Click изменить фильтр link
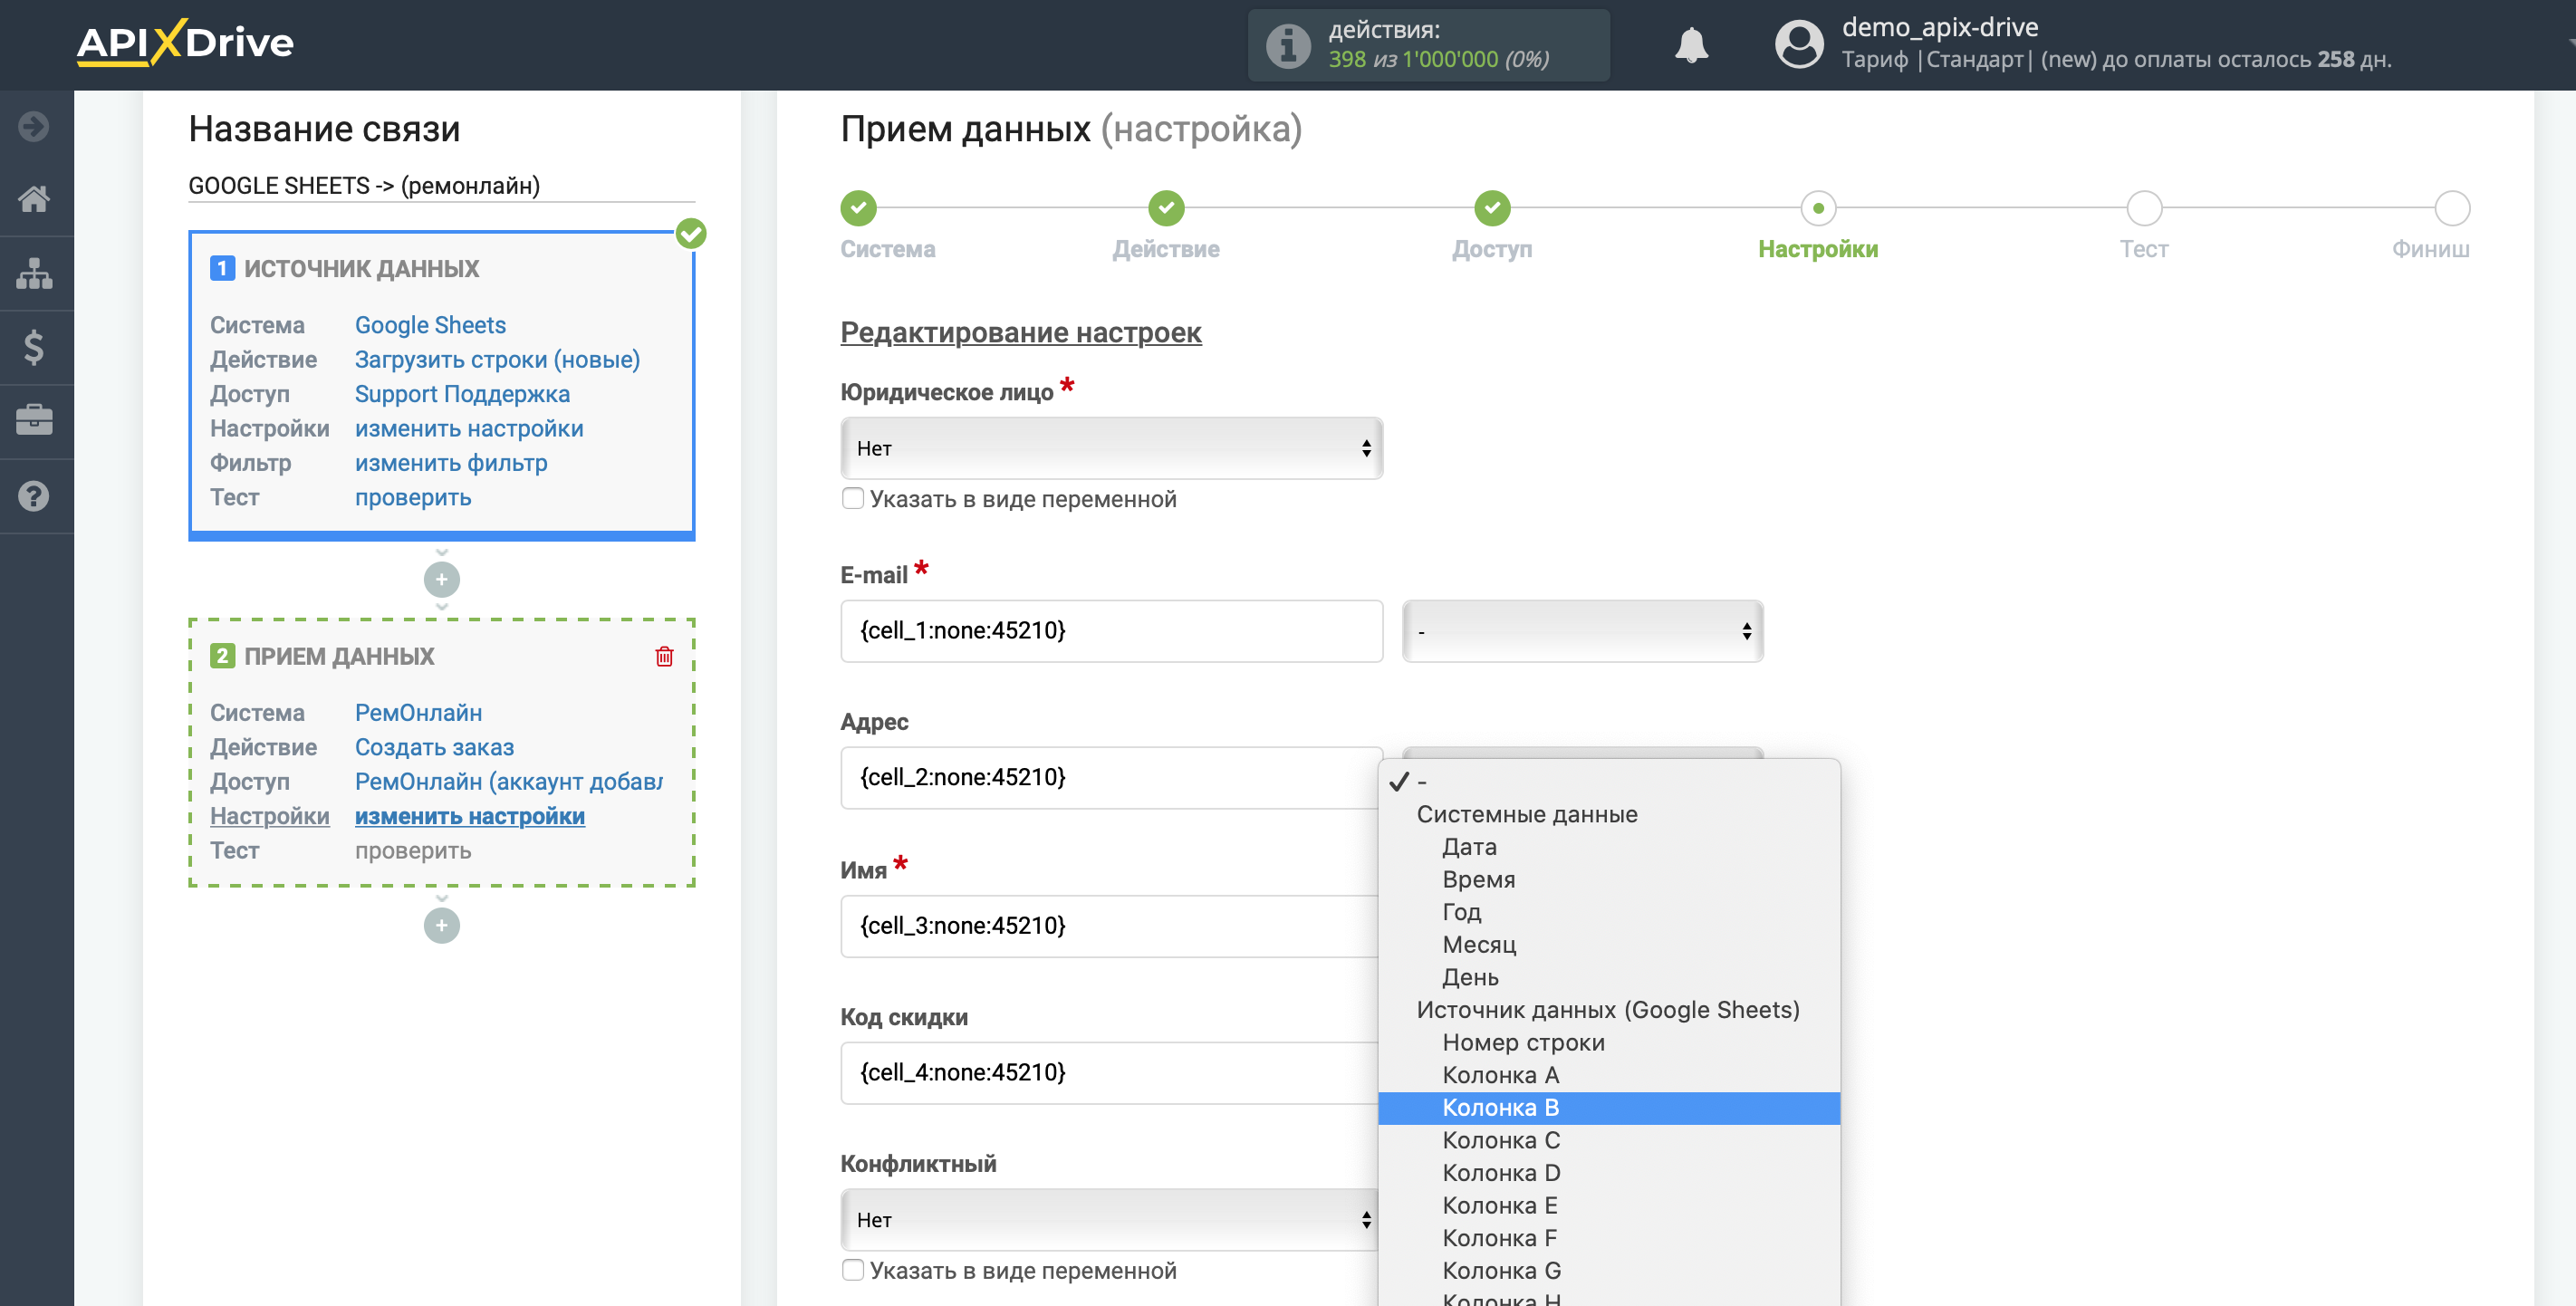2576x1306 pixels. click(x=451, y=463)
